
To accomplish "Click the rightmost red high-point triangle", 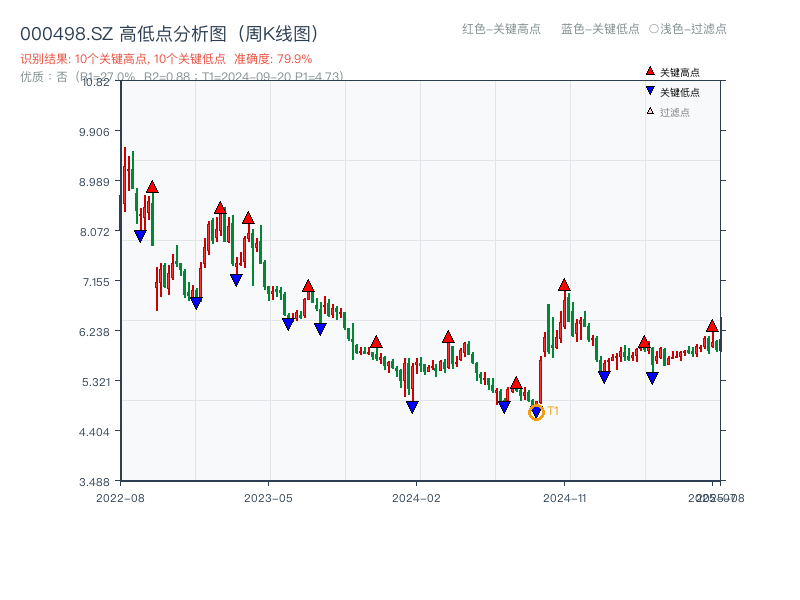I will click(x=712, y=326).
